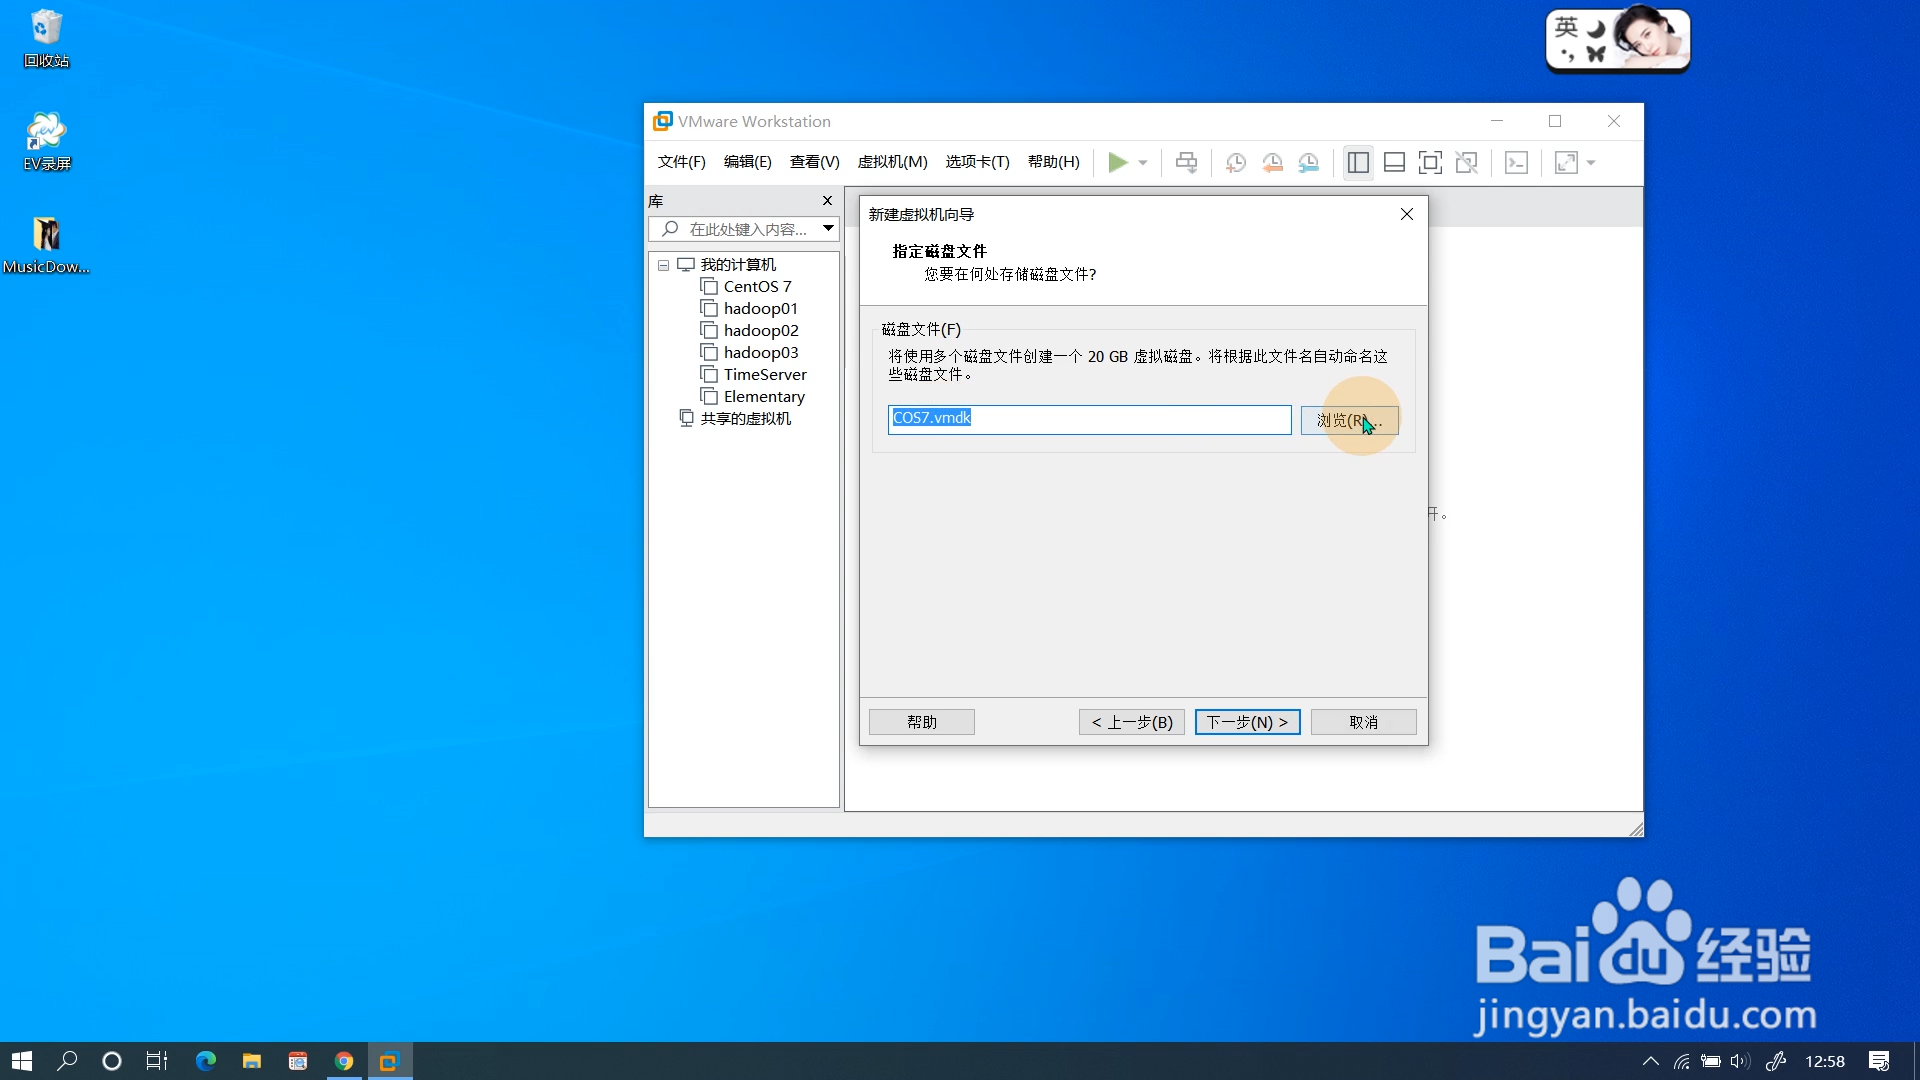
Task: Click the take snapshot clock icon
Action: [x=1236, y=162]
